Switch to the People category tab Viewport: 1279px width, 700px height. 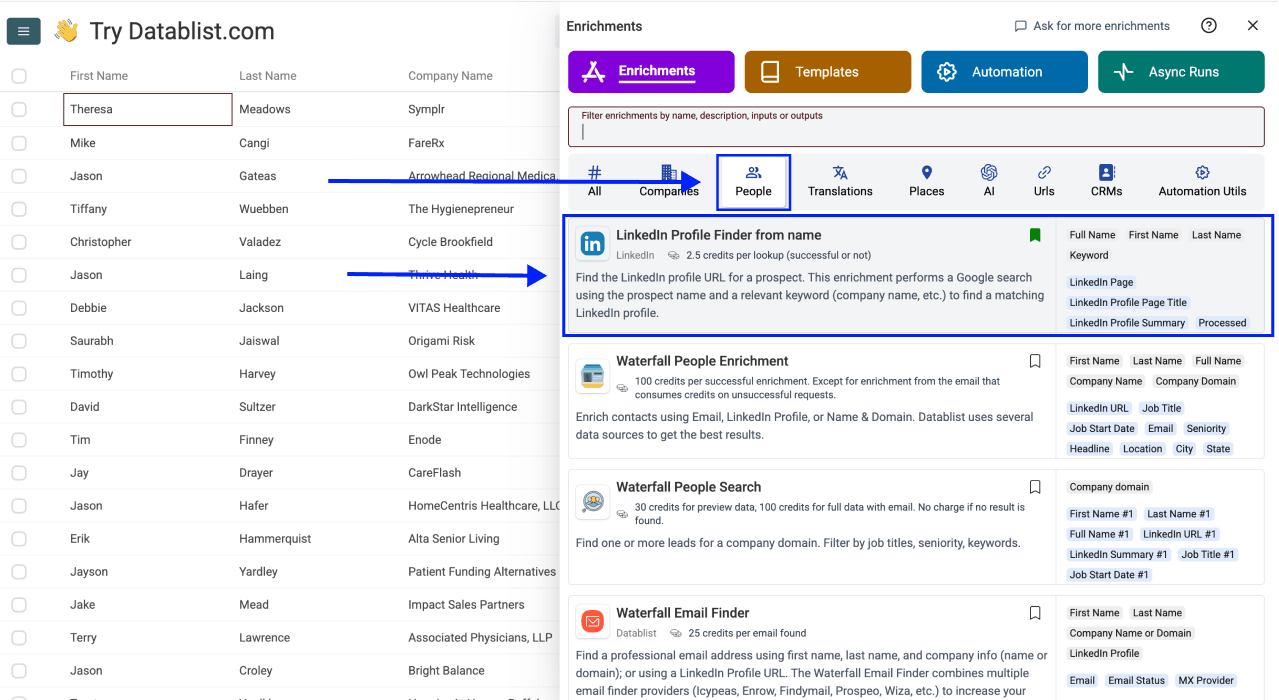coord(753,182)
